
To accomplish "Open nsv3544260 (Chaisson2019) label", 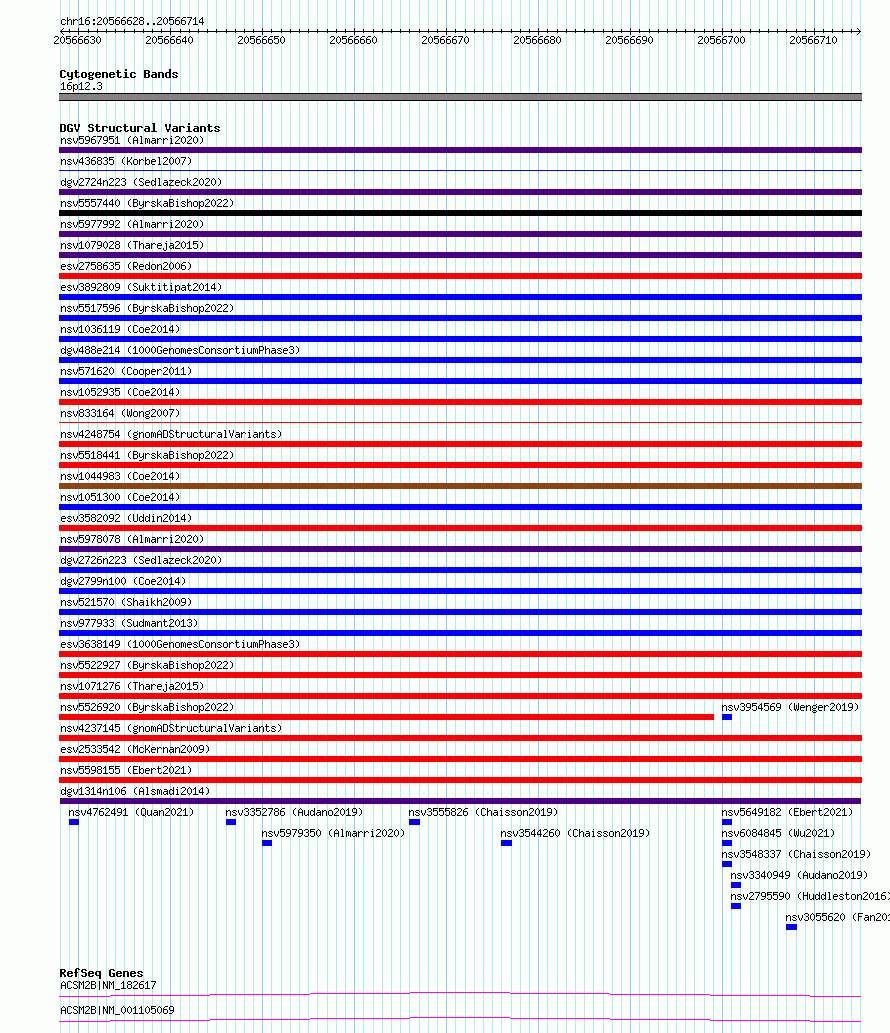I will point(575,834).
